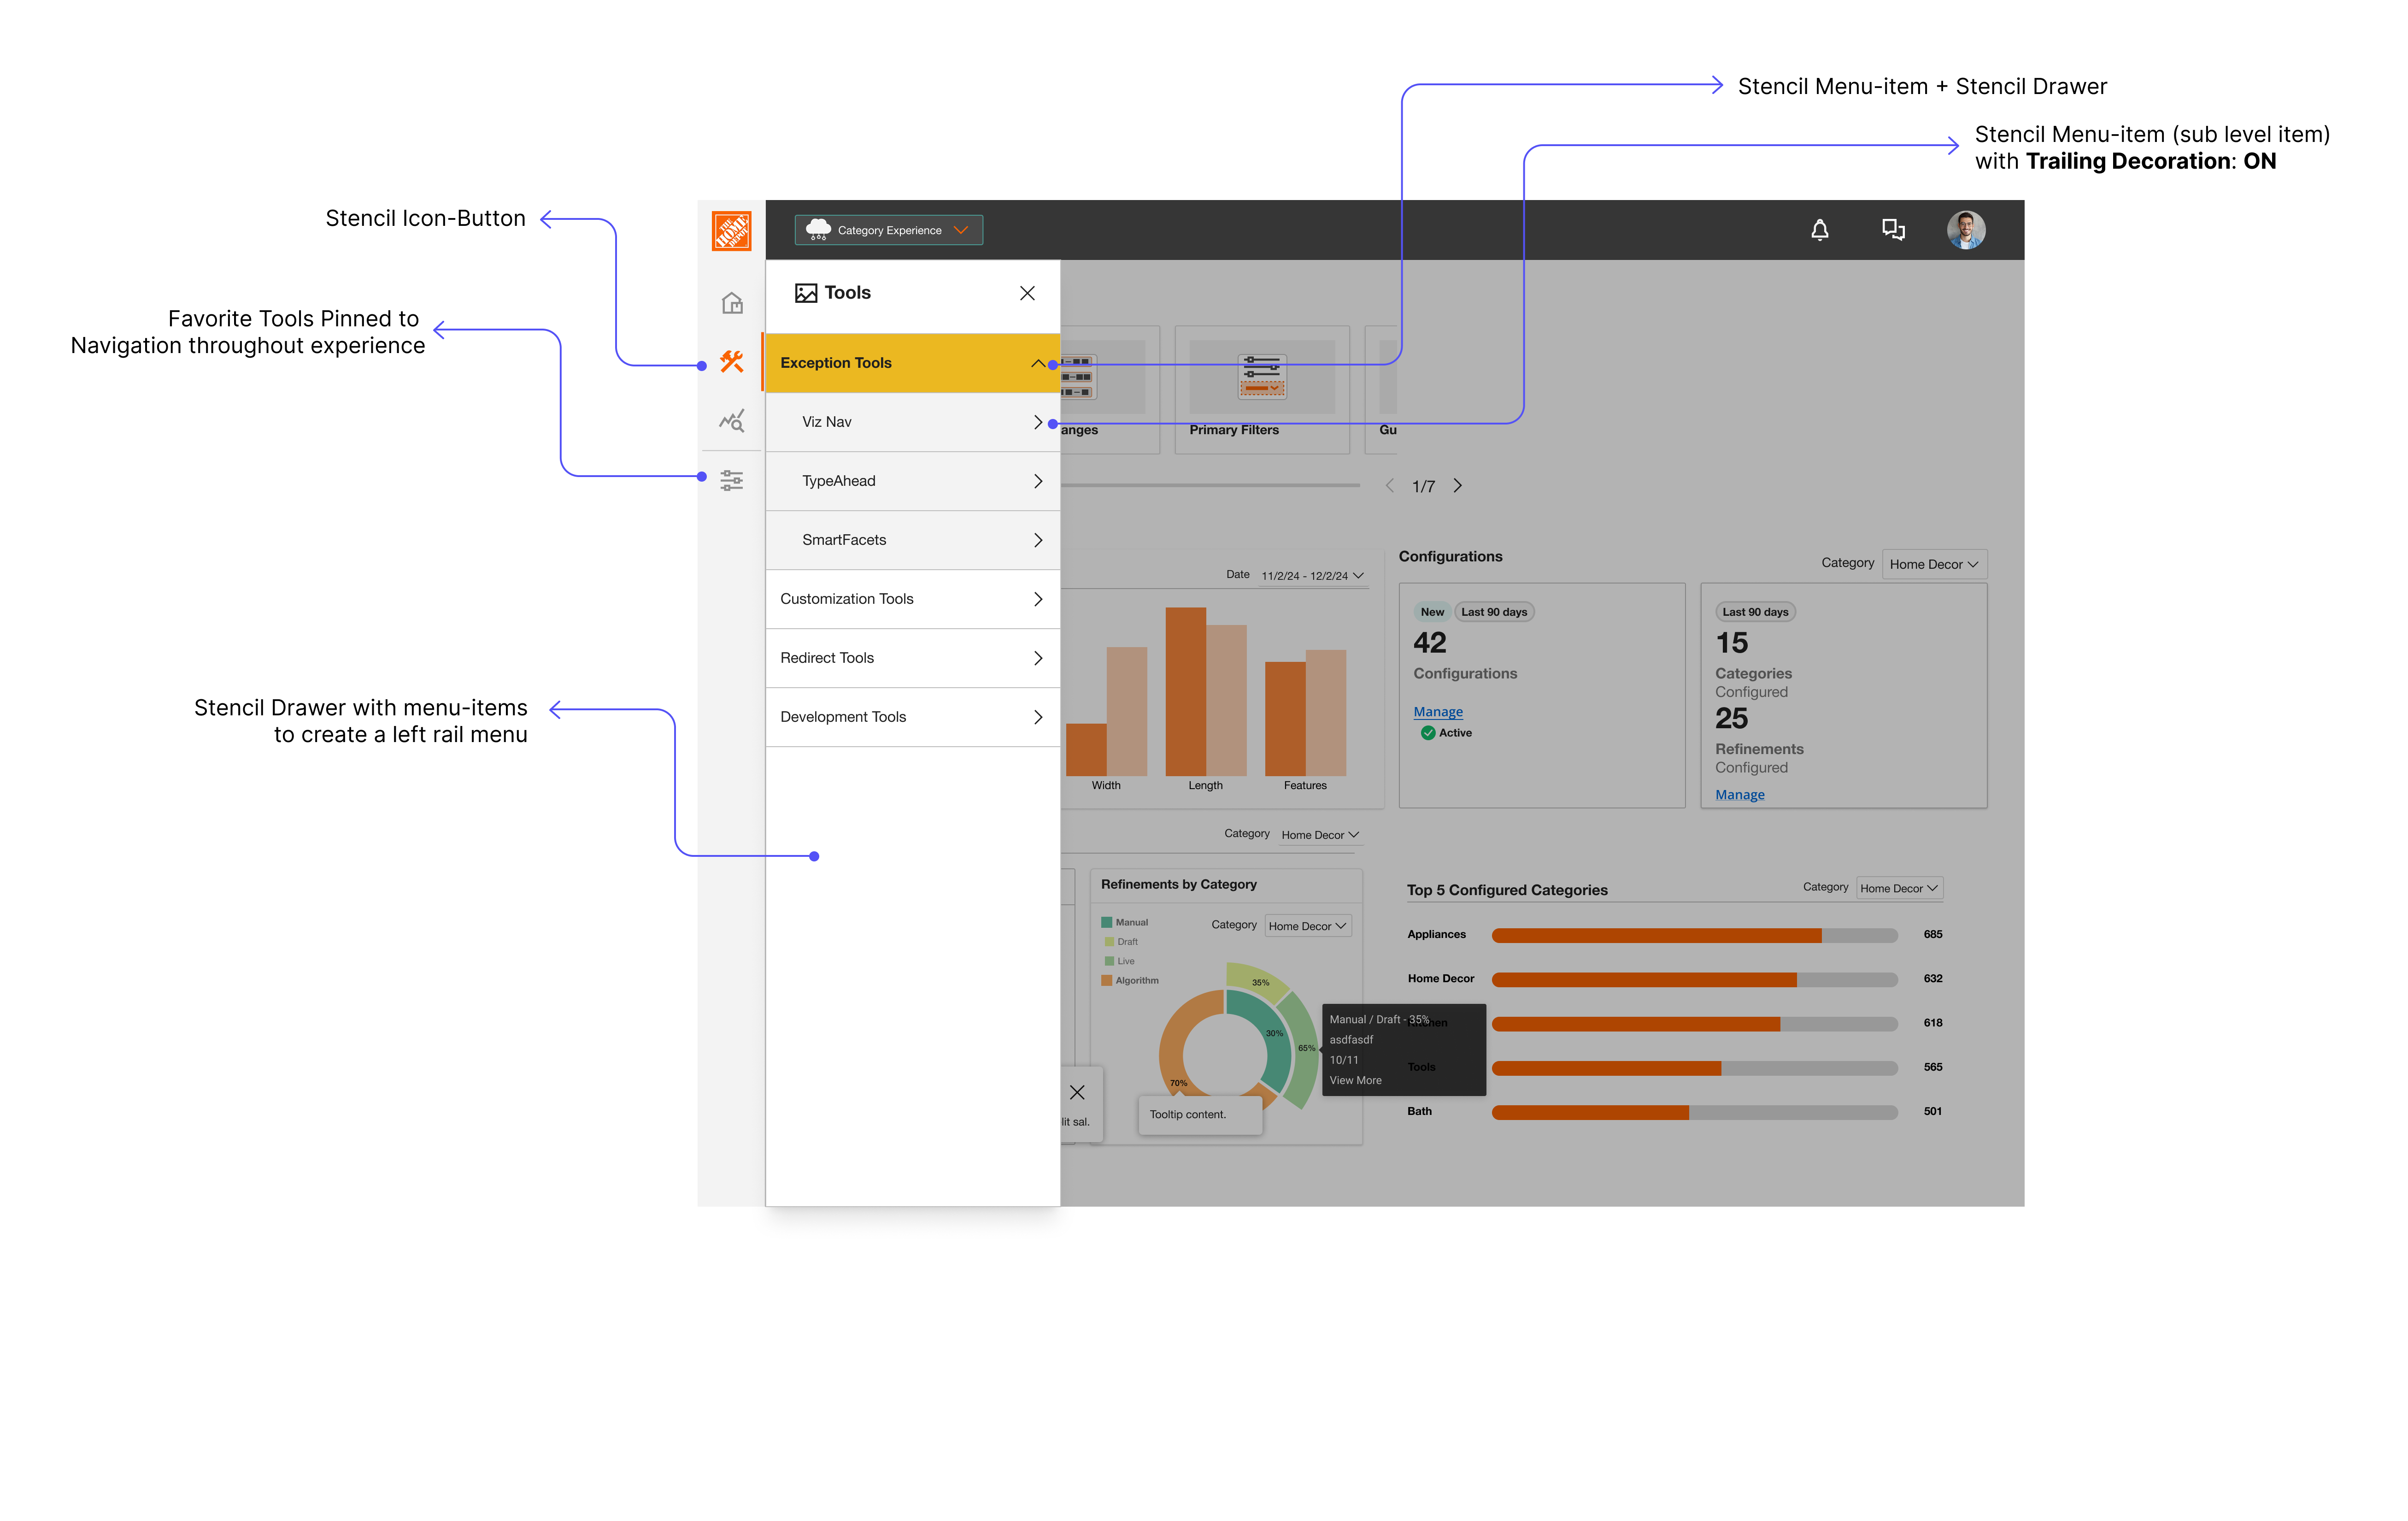
Task: Close the Tools drawer
Action: [x=1026, y=293]
